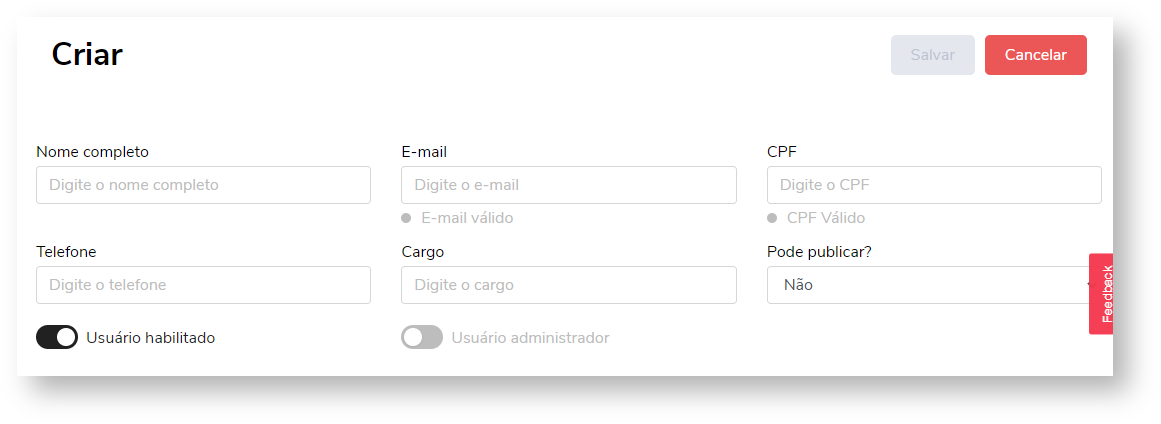Click the grey E-mail válido status dot
Viewport: 1161px width, 424px height.
(x=406, y=218)
